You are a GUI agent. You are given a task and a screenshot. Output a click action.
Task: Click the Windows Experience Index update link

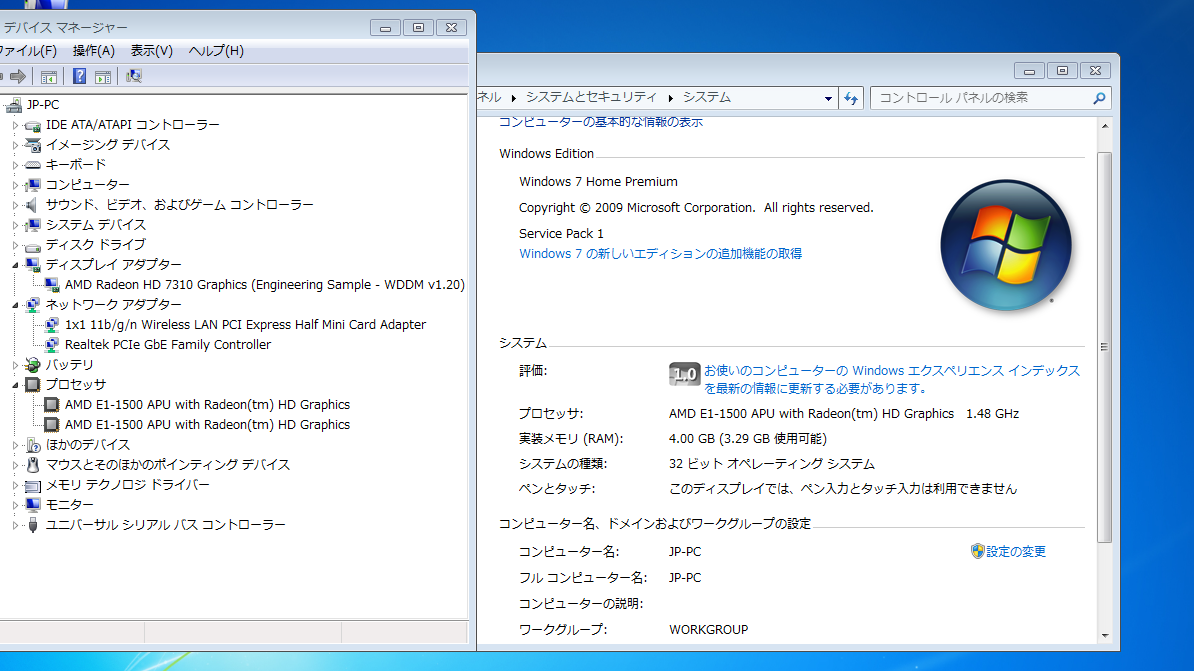[892, 379]
